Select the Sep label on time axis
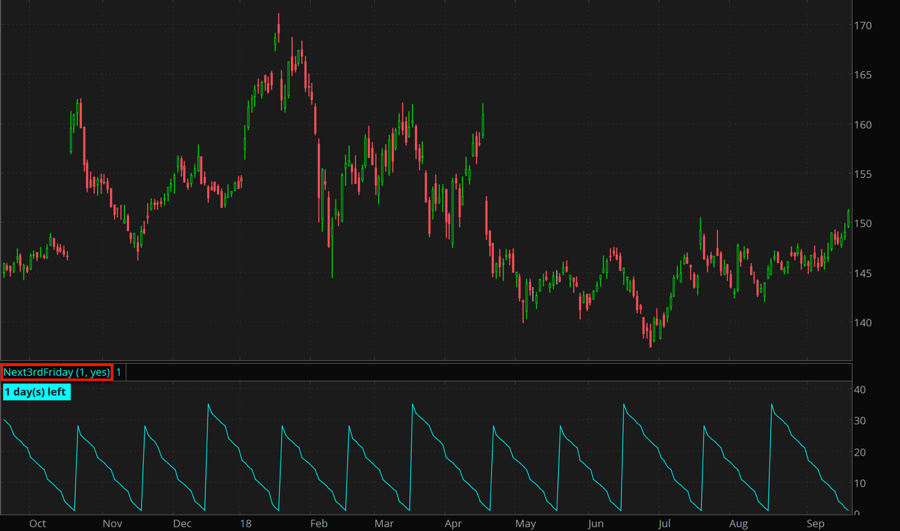The image size is (900, 531). [815, 523]
